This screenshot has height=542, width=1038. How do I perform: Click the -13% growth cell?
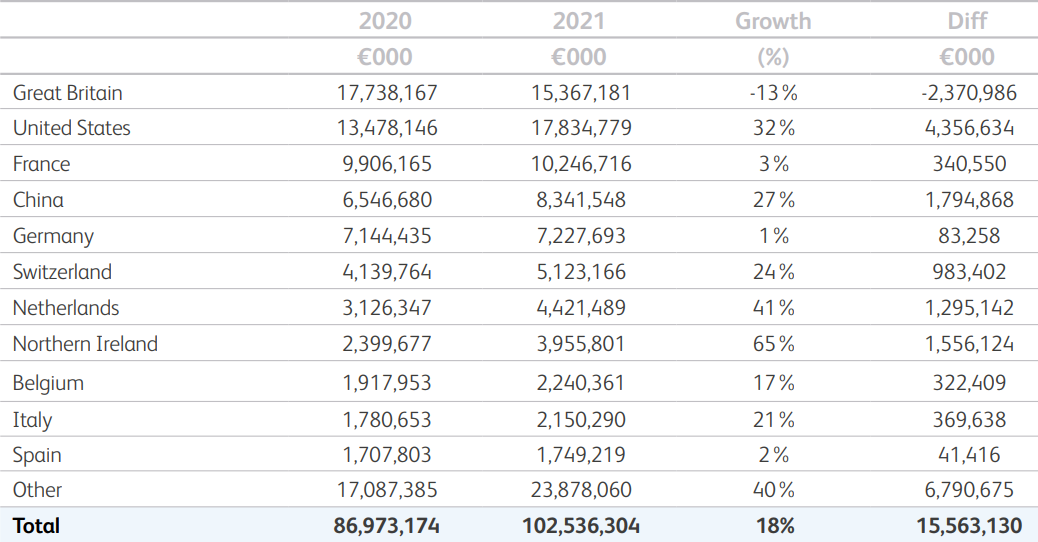click(773, 93)
